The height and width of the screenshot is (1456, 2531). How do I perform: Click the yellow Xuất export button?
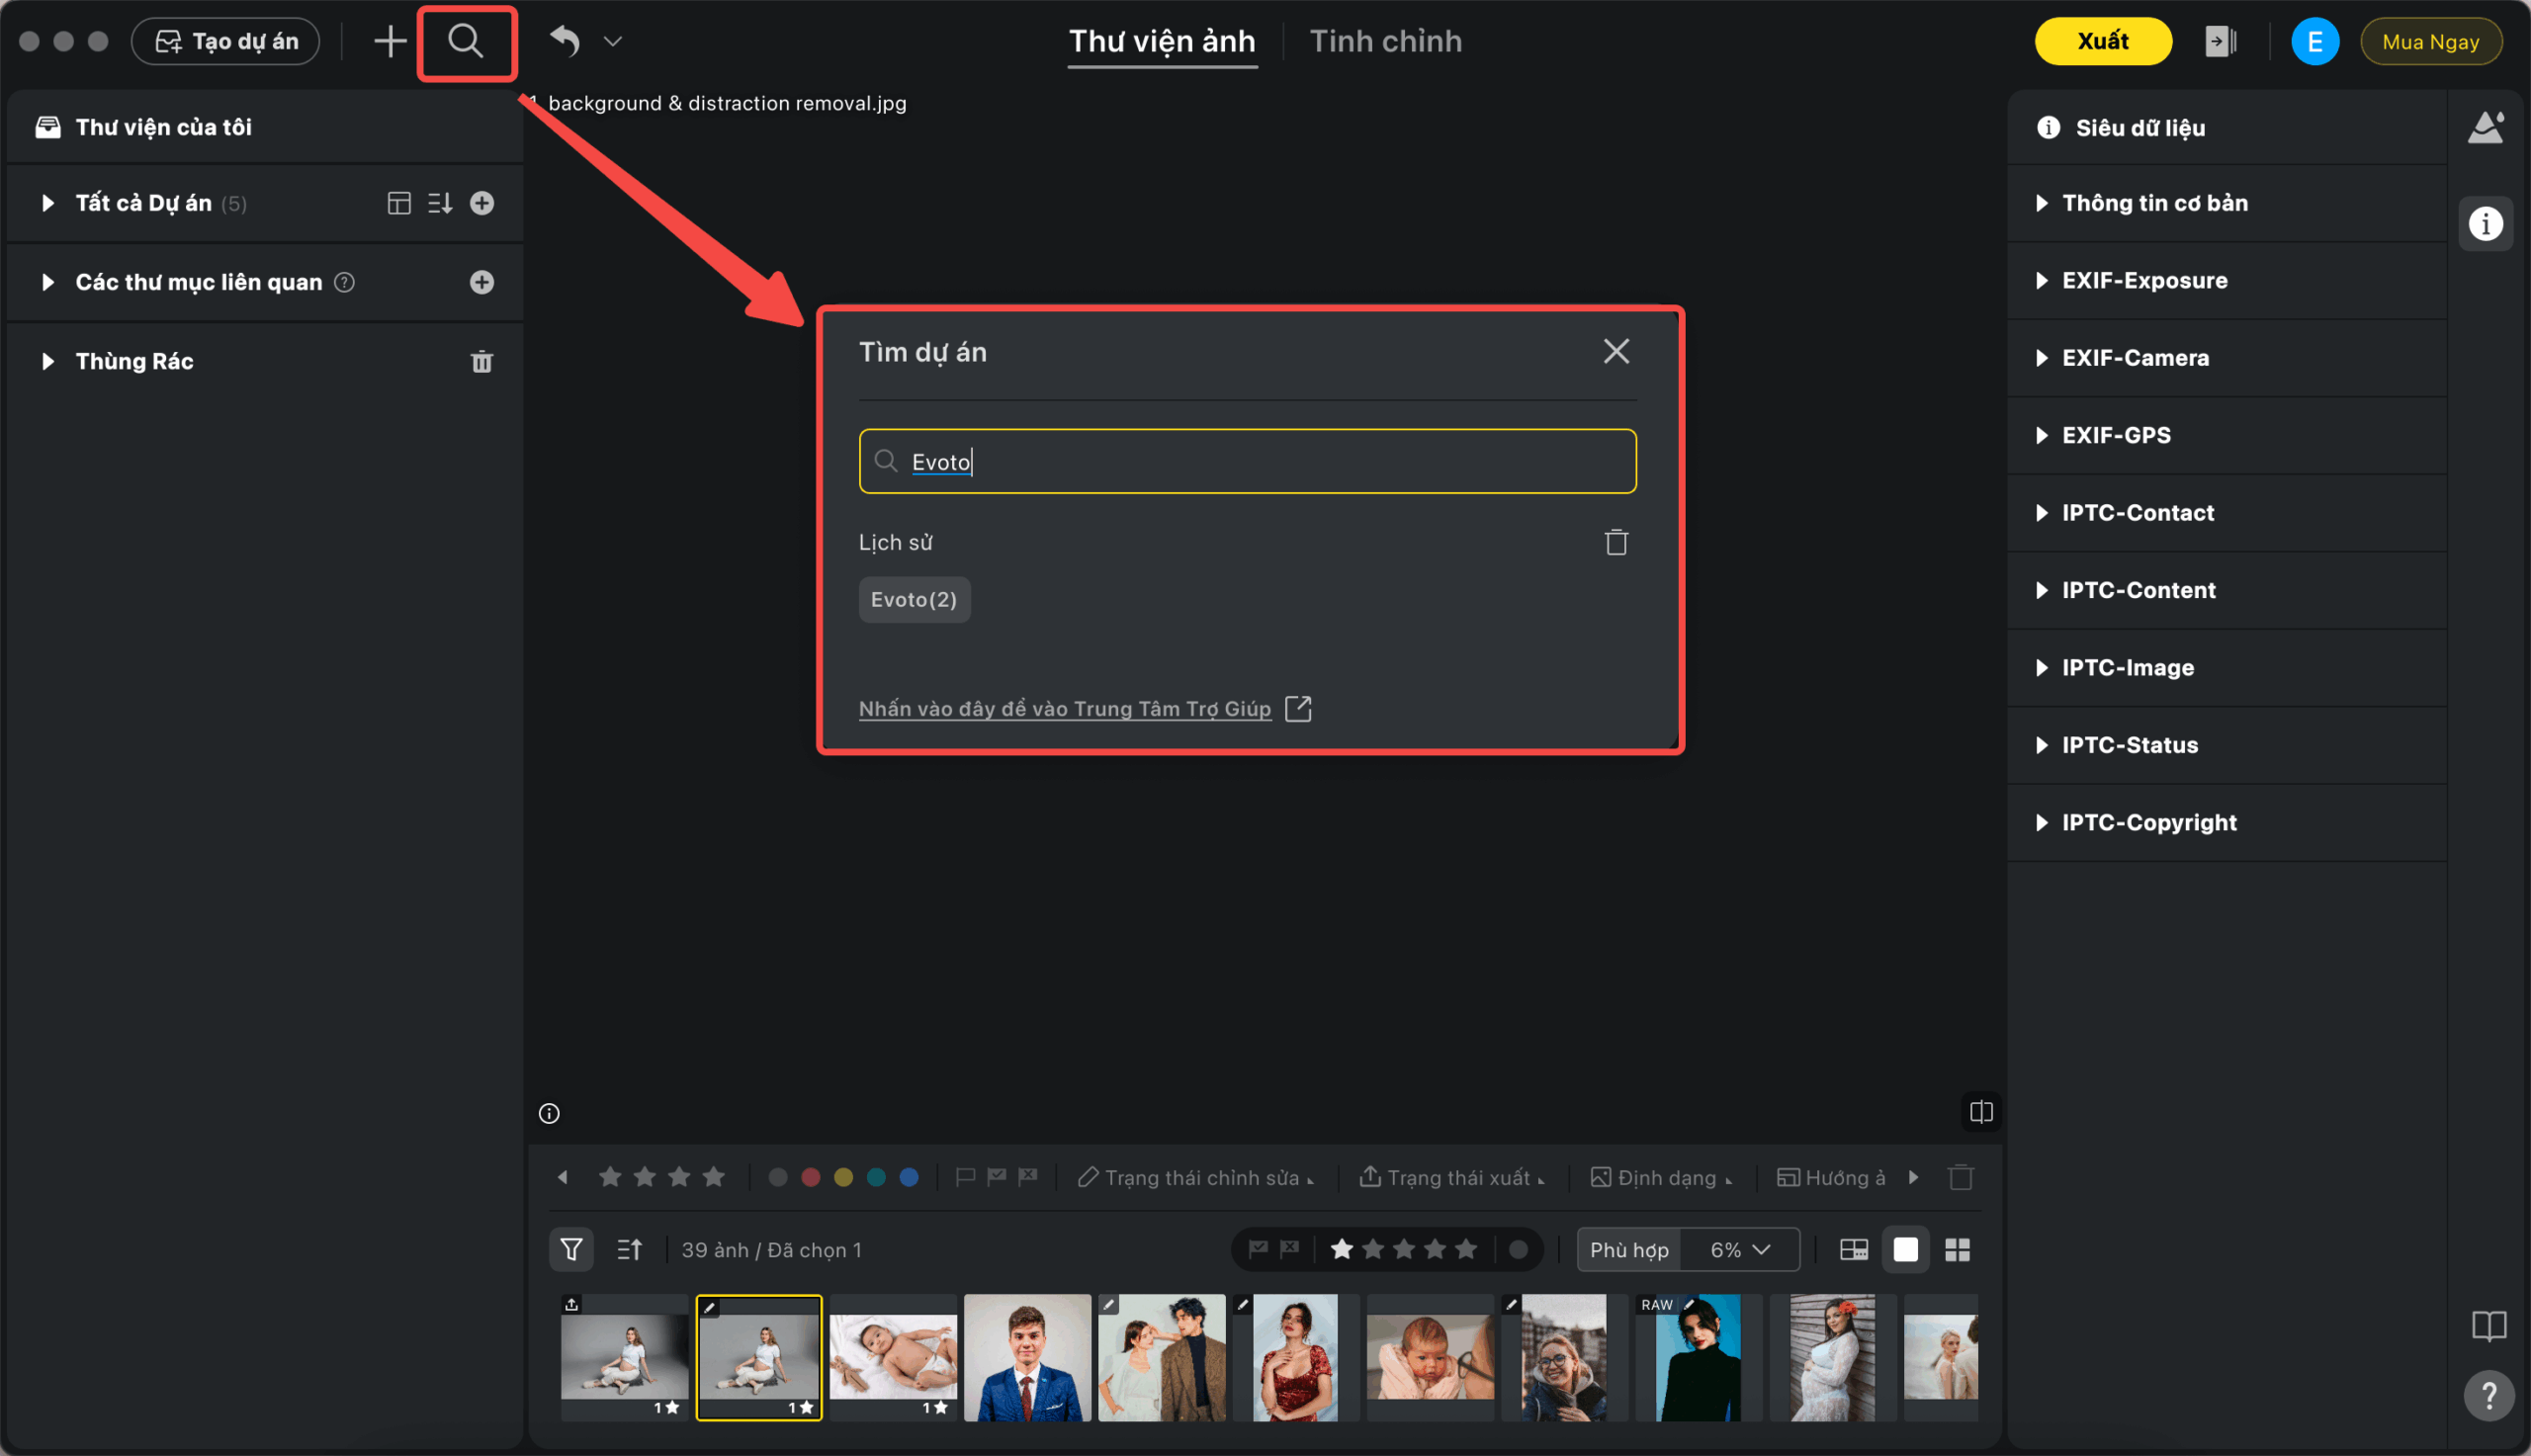(2103, 41)
